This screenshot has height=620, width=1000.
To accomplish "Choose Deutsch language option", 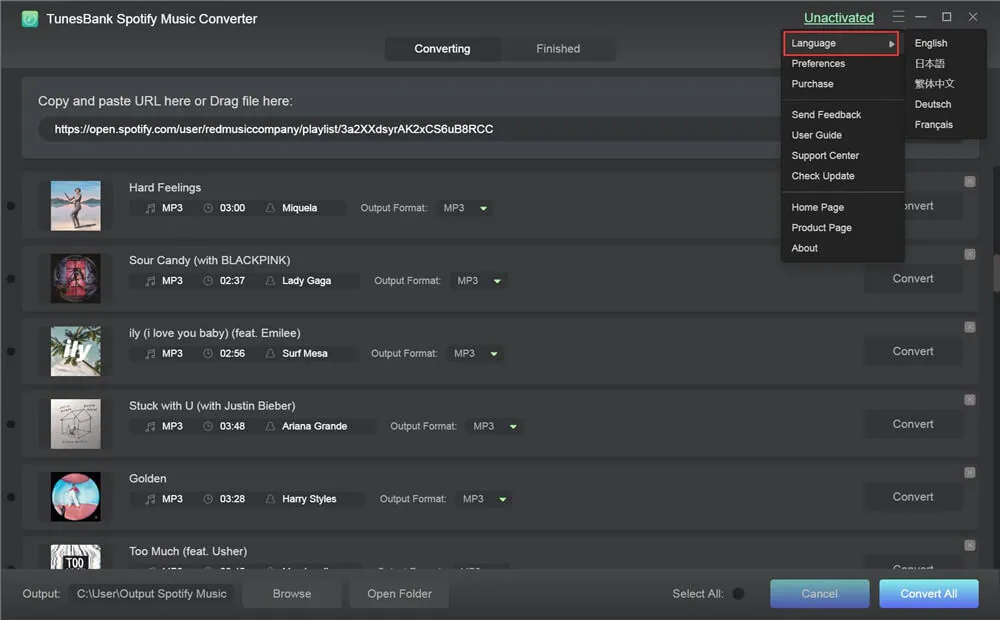I will [932, 105].
